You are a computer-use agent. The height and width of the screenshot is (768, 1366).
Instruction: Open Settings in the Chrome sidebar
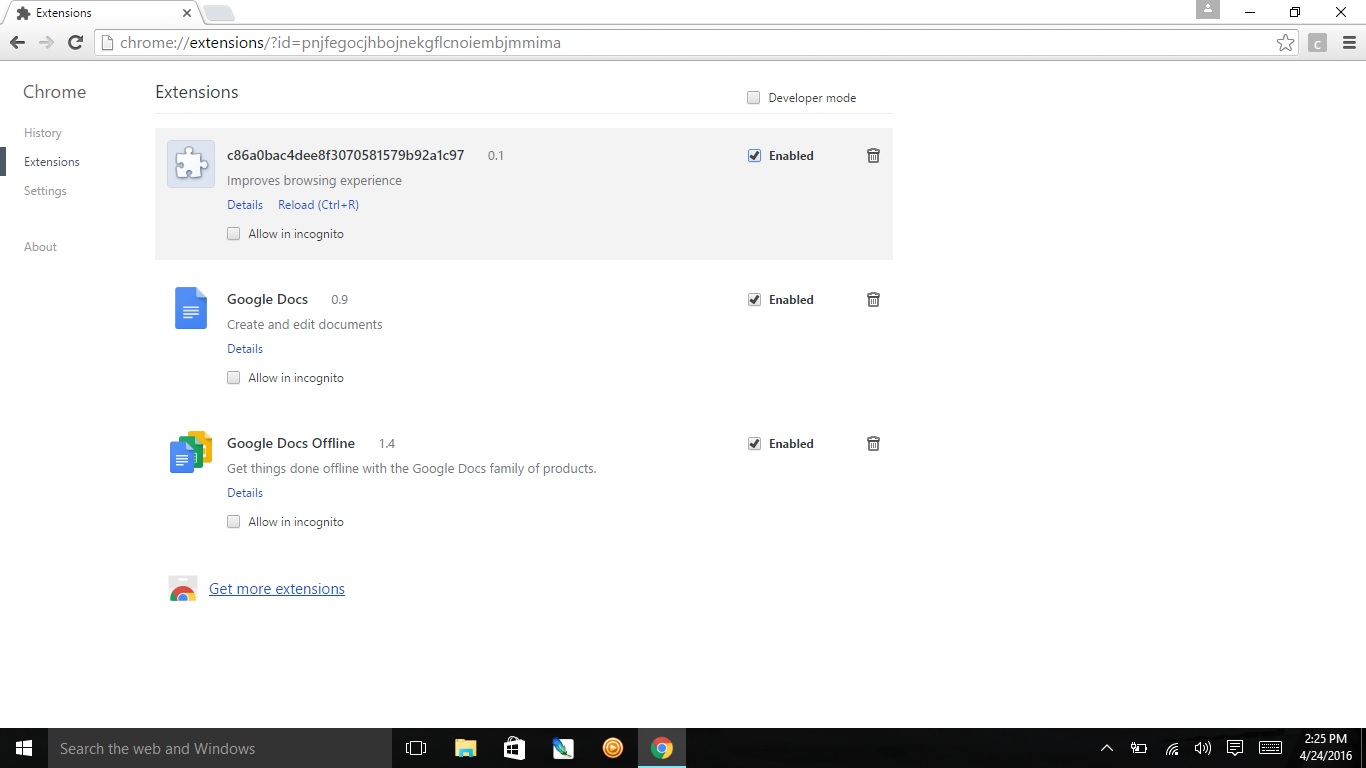(45, 191)
